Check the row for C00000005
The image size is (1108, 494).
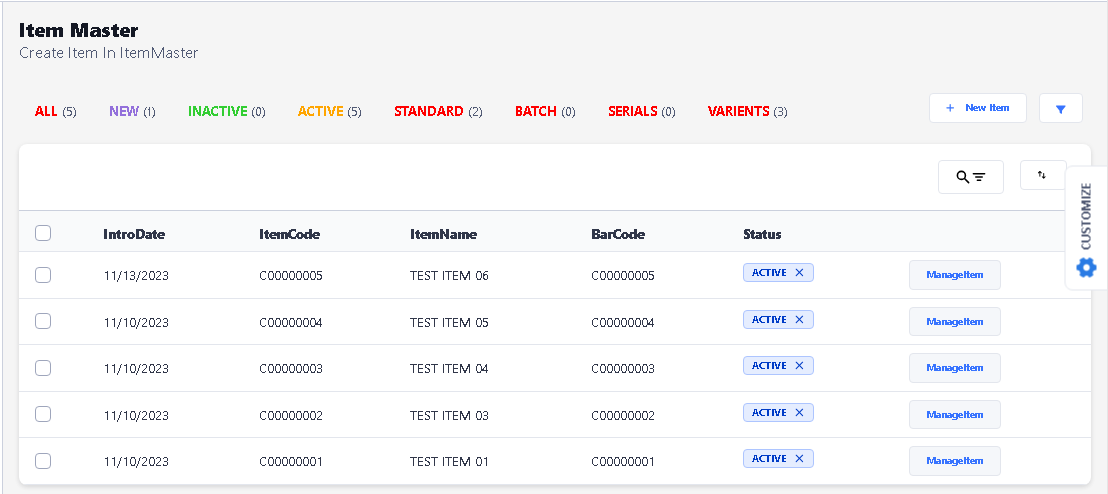(43, 275)
